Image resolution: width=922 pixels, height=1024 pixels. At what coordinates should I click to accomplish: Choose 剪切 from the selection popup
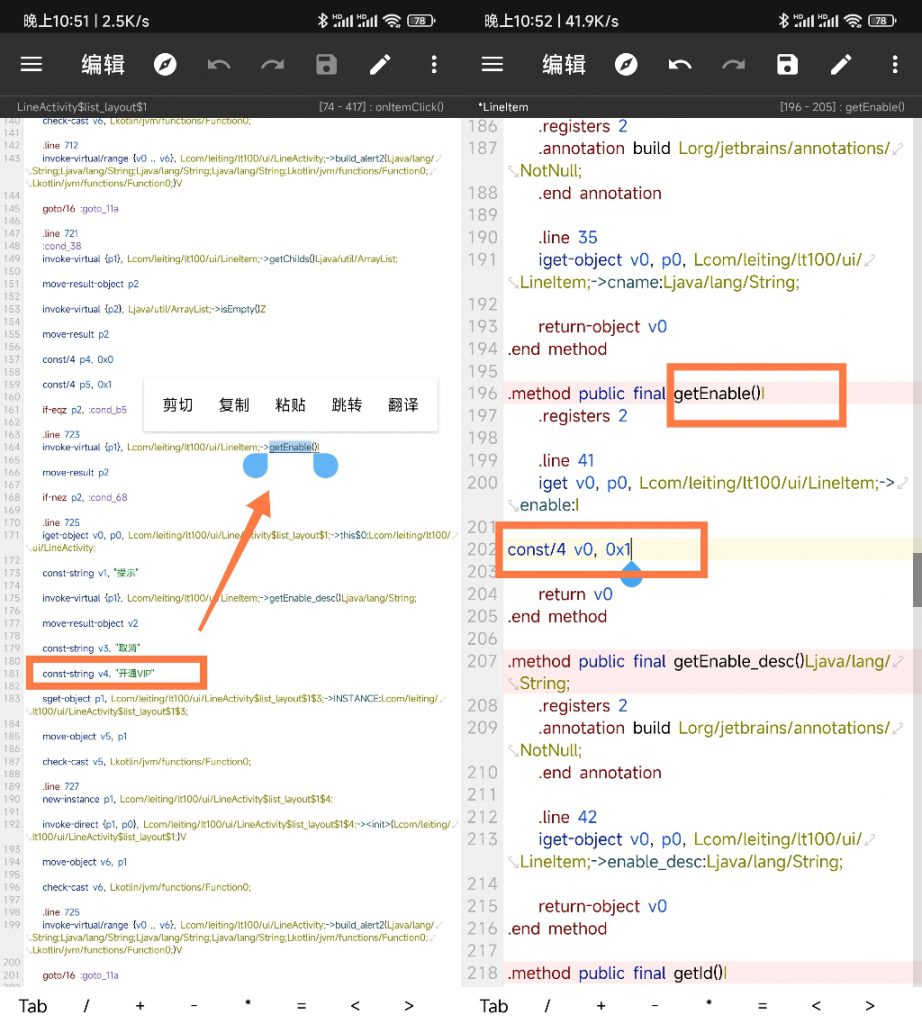(178, 405)
